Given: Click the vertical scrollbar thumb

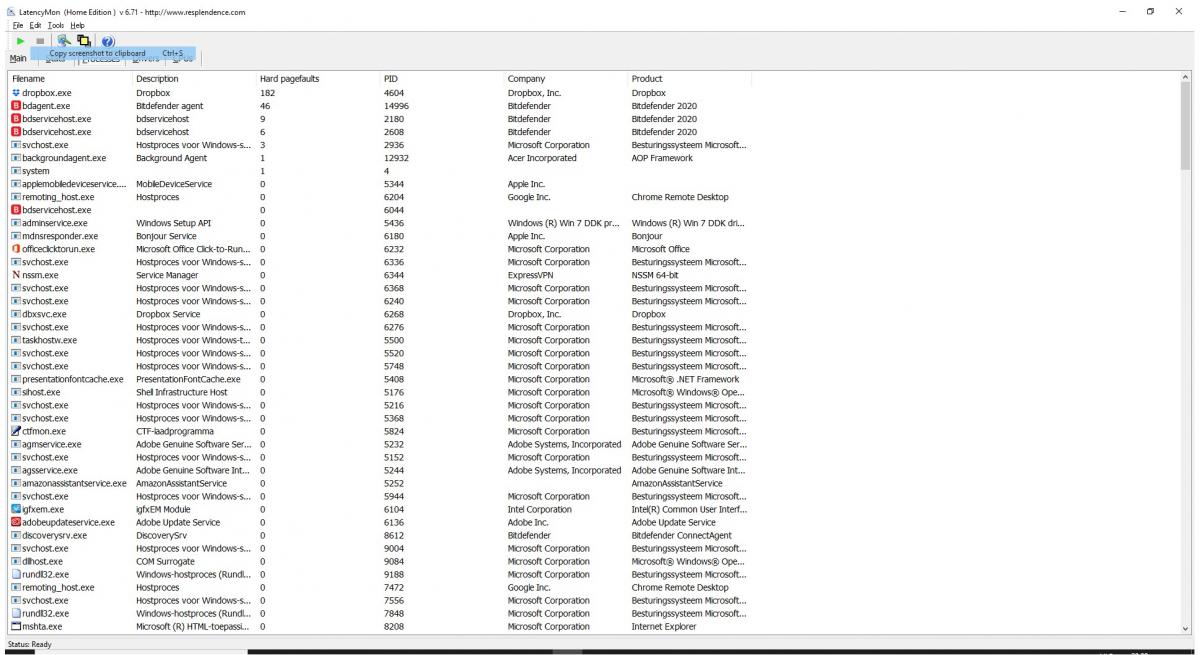Looking at the screenshot, I should tap(1186, 128).
